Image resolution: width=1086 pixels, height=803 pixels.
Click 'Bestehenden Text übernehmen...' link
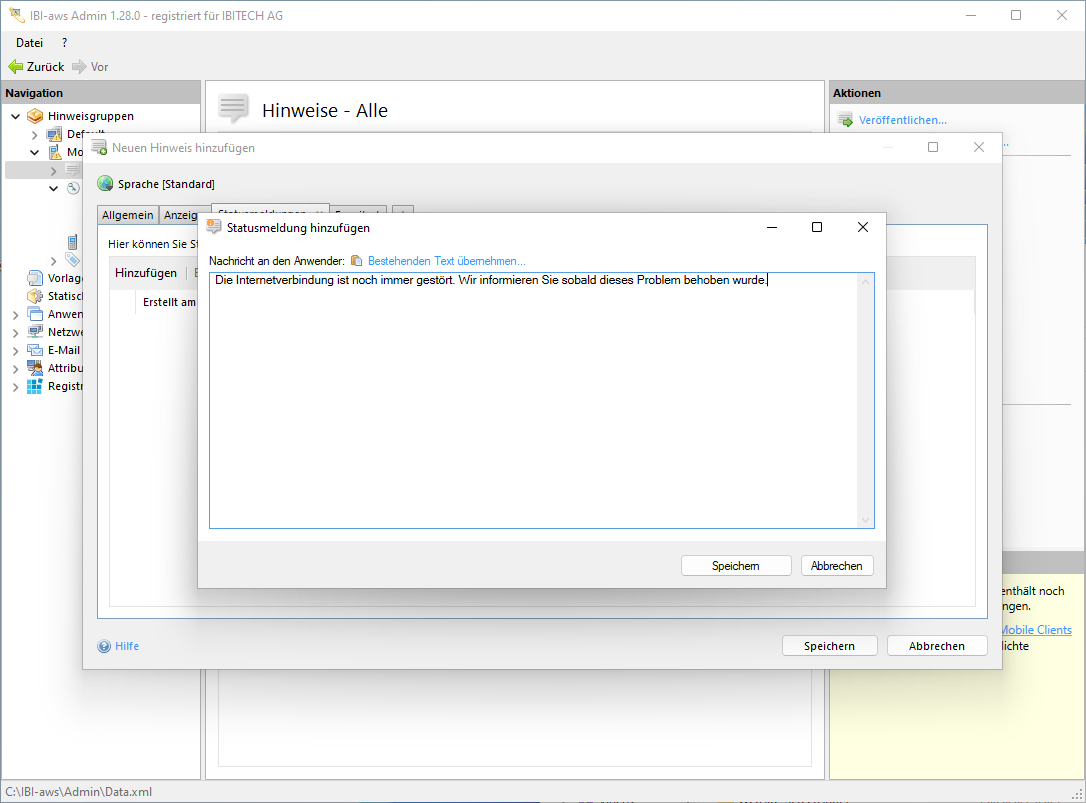(x=446, y=261)
